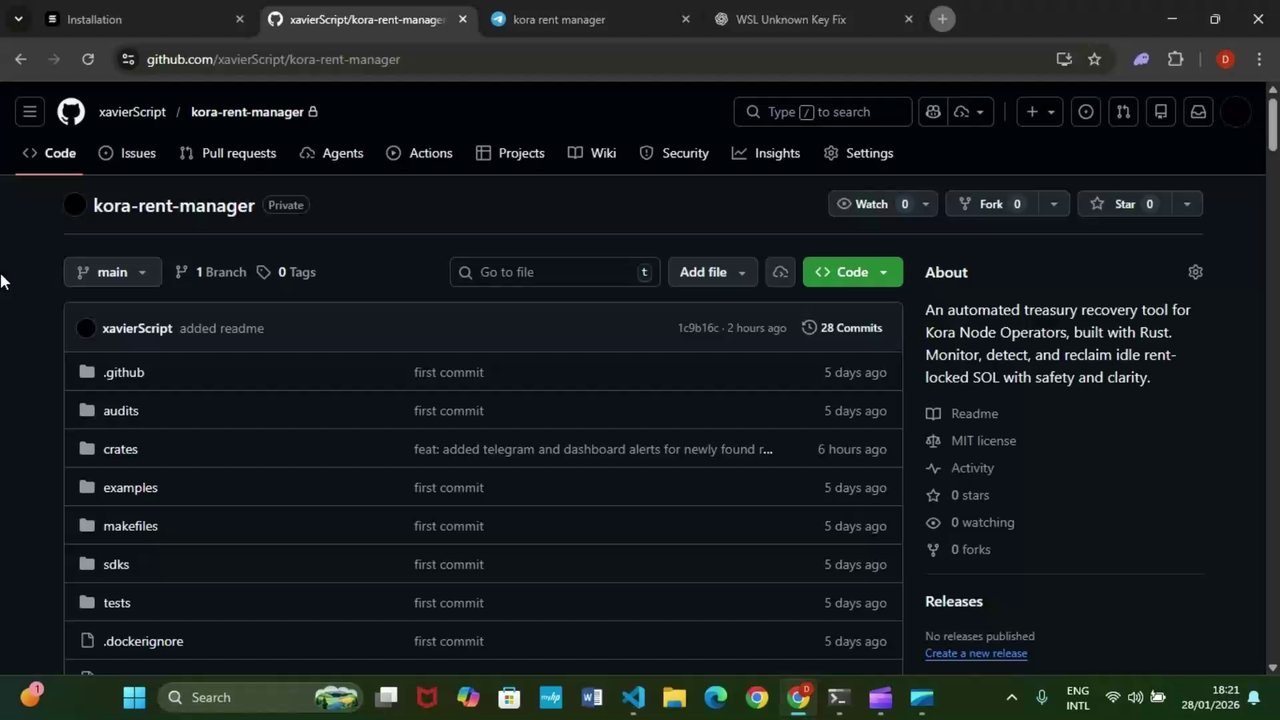Reload the page with the refresh button

pyautogui.click(x=88, y=59)
